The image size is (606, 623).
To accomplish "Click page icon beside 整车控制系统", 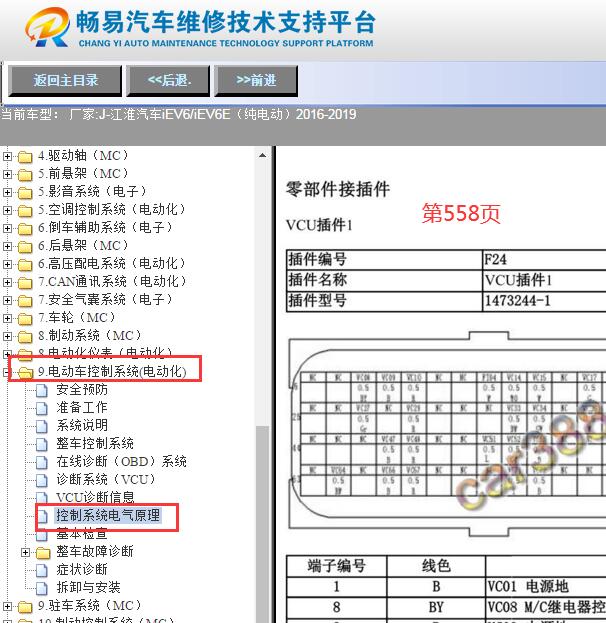I will click(42, 445).
